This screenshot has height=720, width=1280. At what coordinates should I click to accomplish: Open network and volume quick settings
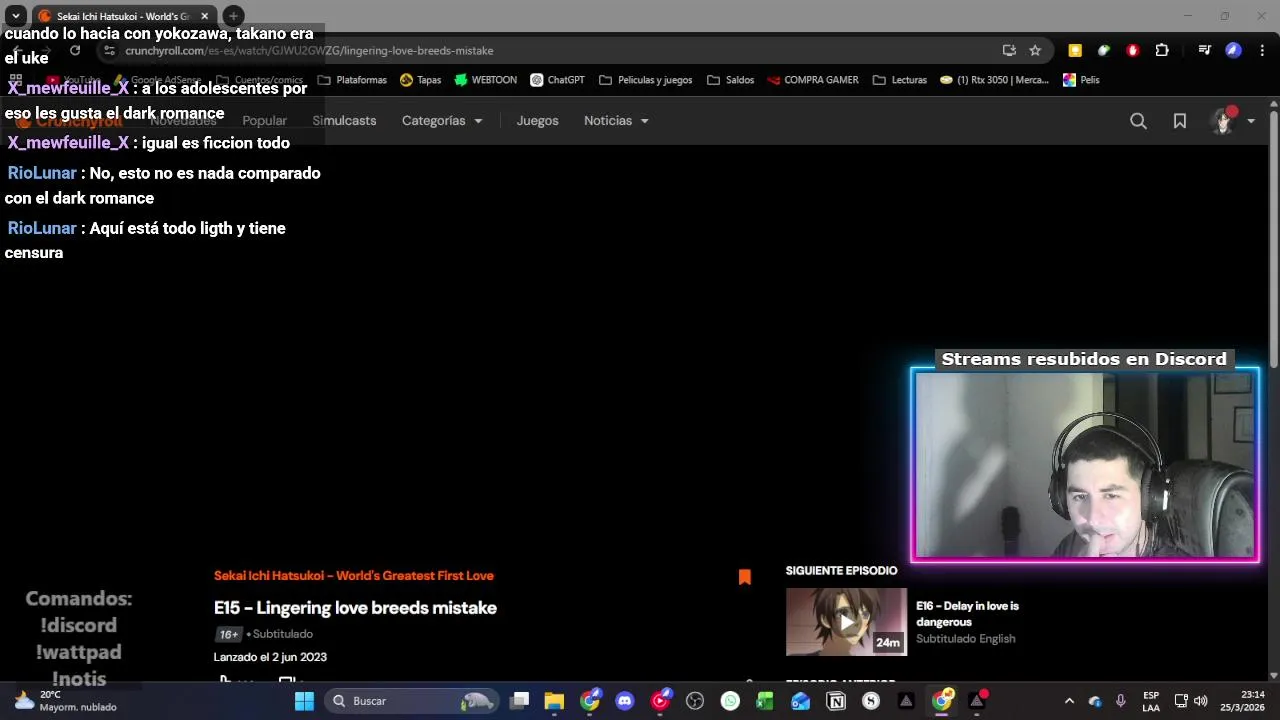click(x=1190, y=701)
